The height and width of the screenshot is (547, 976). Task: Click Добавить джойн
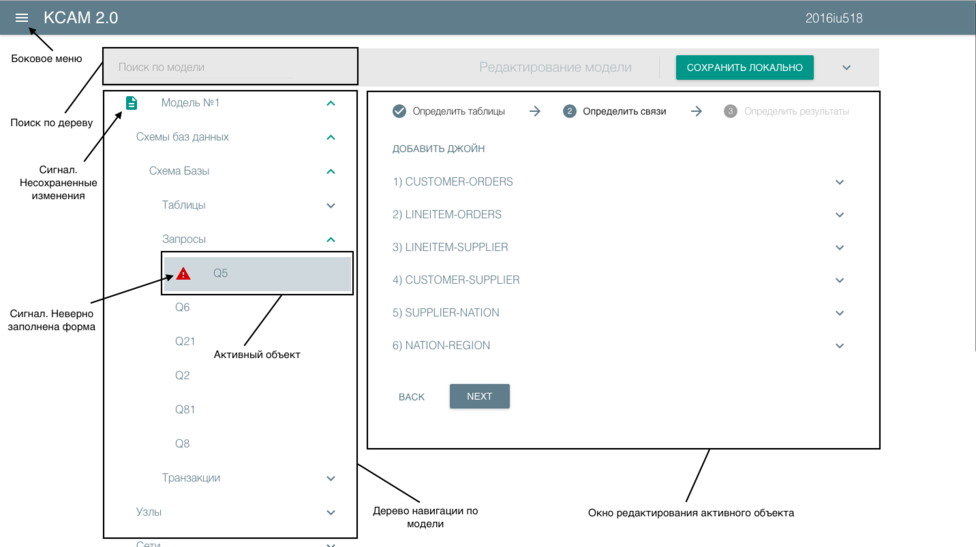(438, 149)
